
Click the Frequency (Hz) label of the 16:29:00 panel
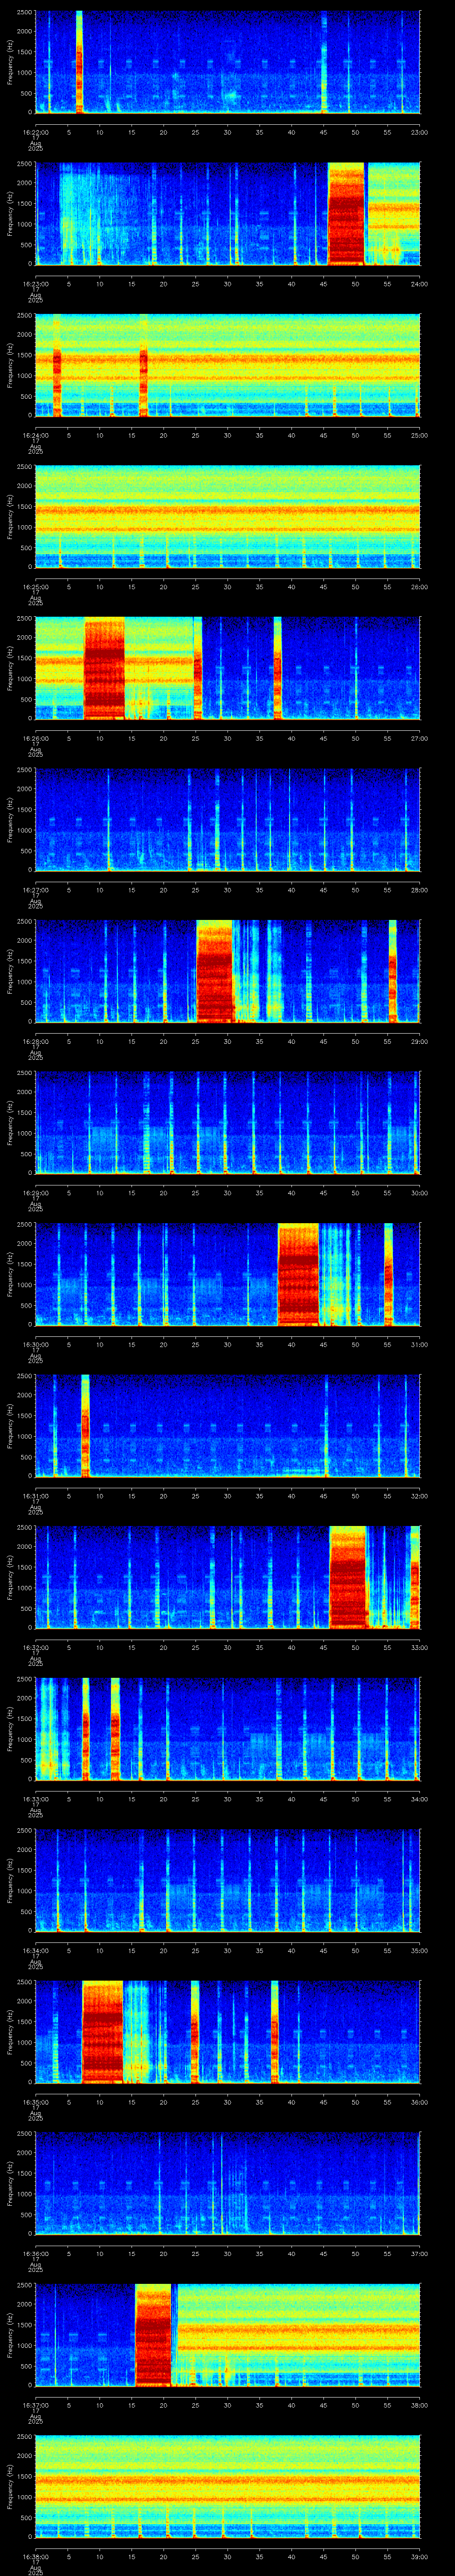pos(10,1122)
